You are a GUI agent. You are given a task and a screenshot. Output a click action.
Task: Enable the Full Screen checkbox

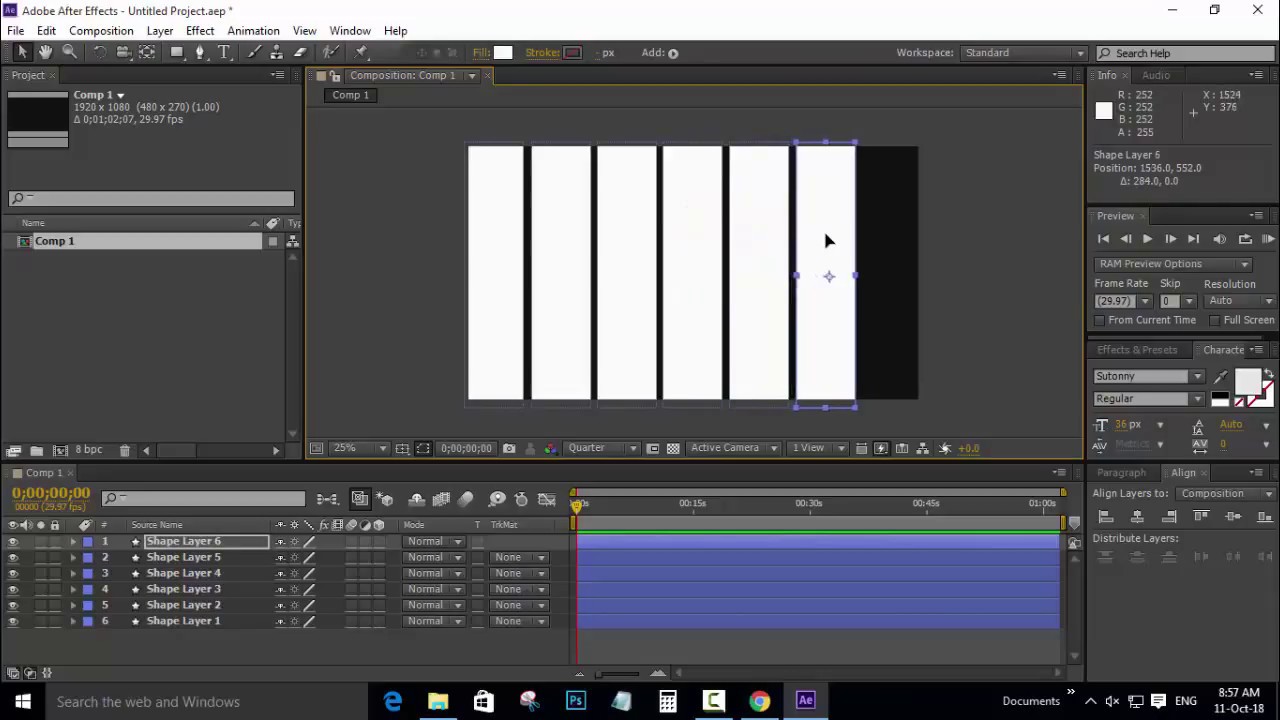coord(1215,320)
